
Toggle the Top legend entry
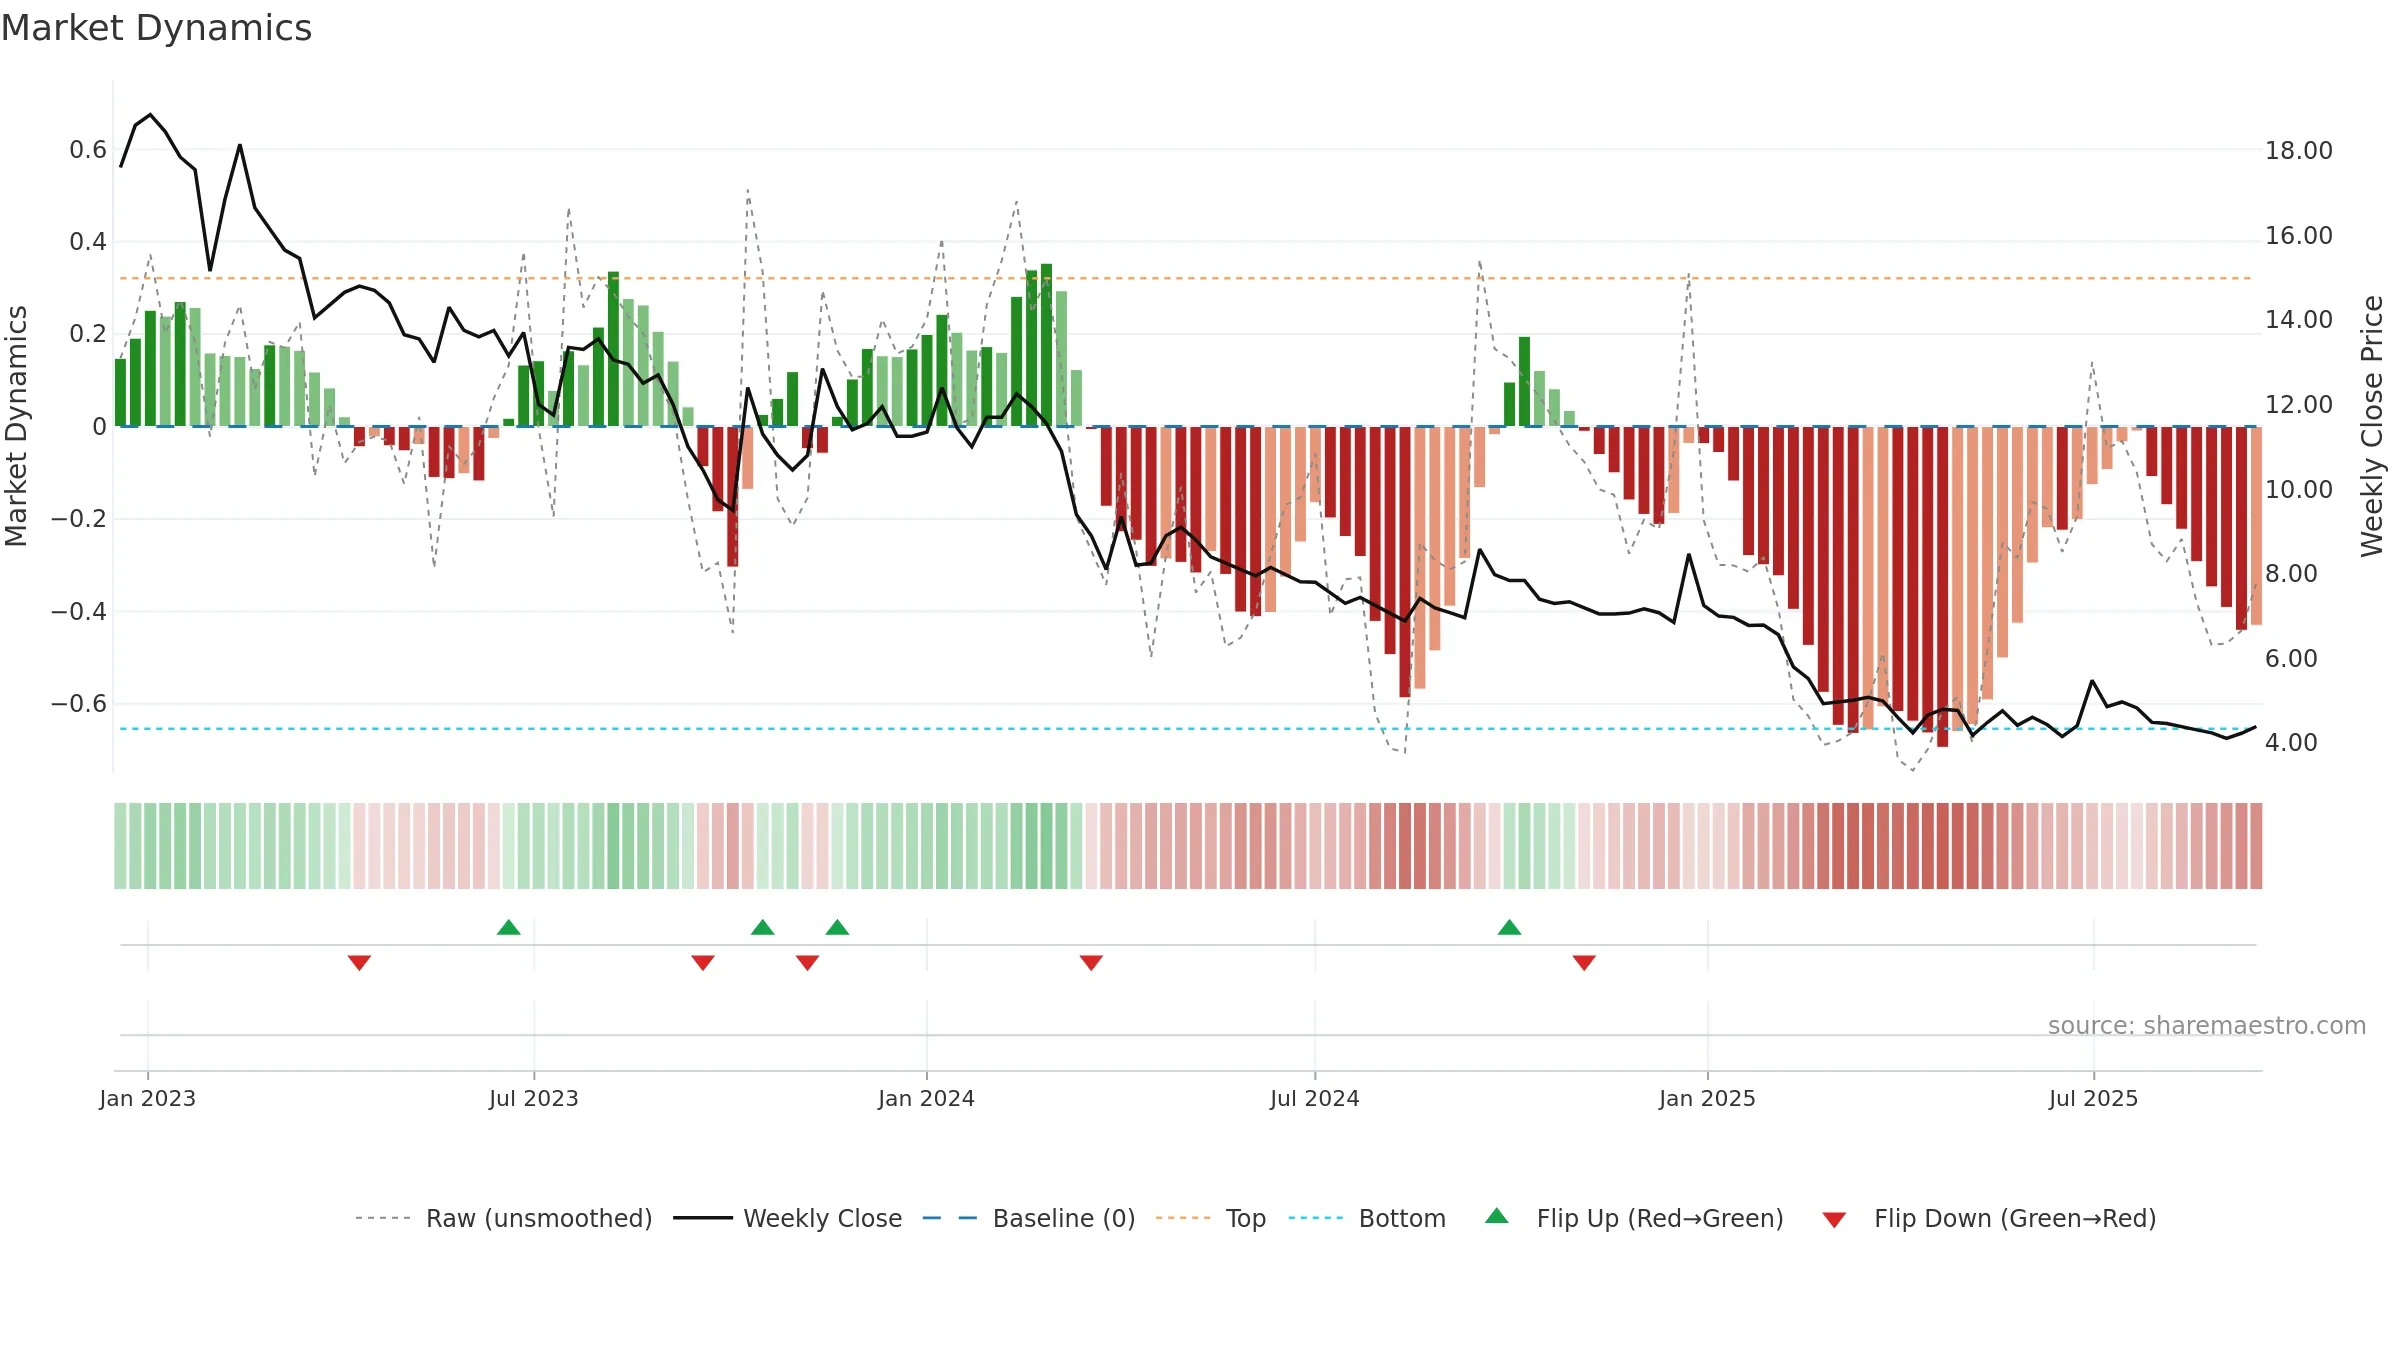[x=1211, y=1219]
